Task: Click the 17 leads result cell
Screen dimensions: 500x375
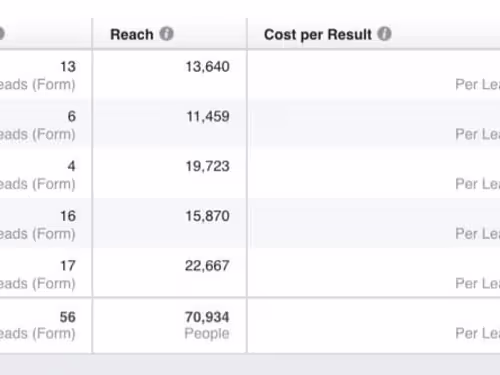Action: point(46,274)
